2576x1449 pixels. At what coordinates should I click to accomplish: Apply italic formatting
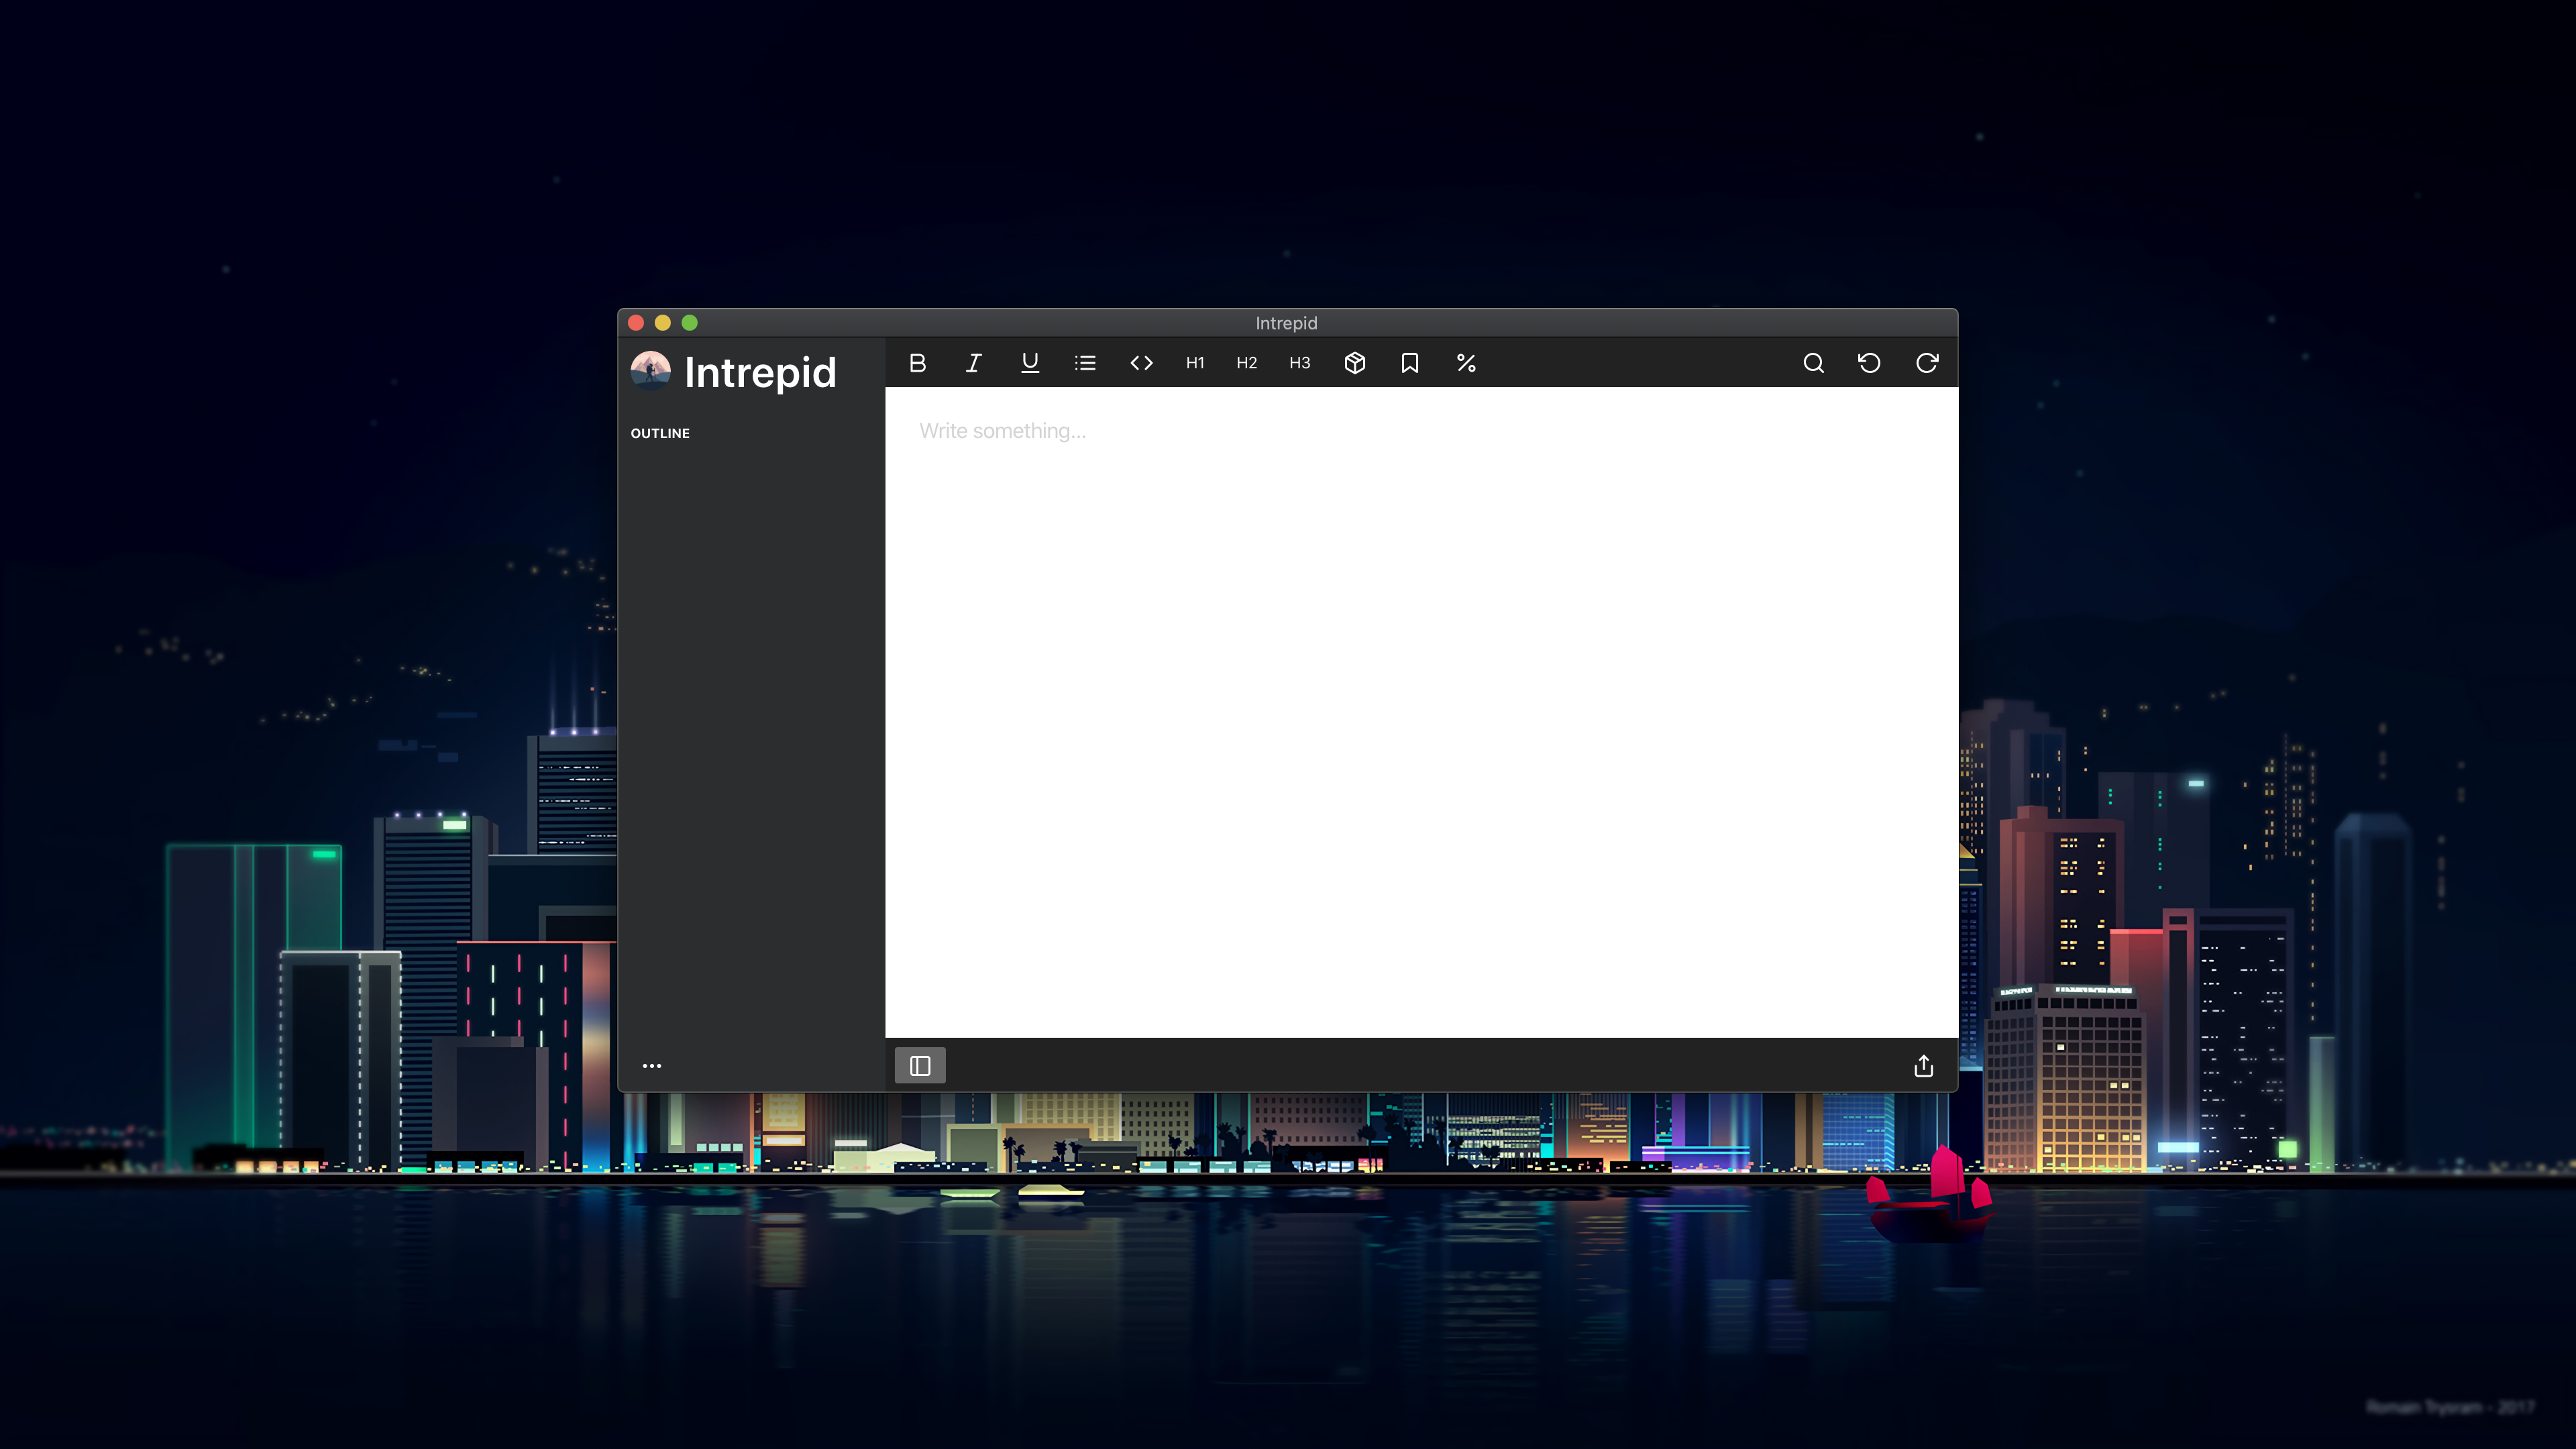click(973, 363)
